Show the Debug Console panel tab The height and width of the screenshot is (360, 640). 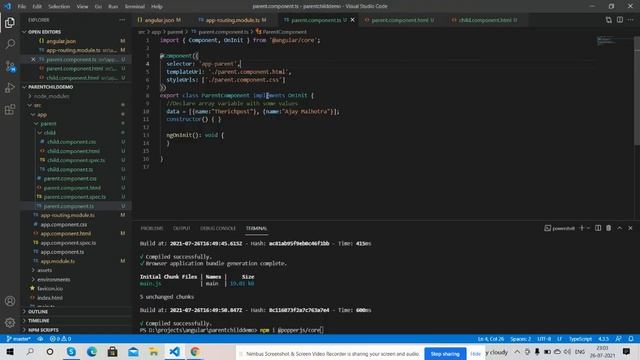218,228
